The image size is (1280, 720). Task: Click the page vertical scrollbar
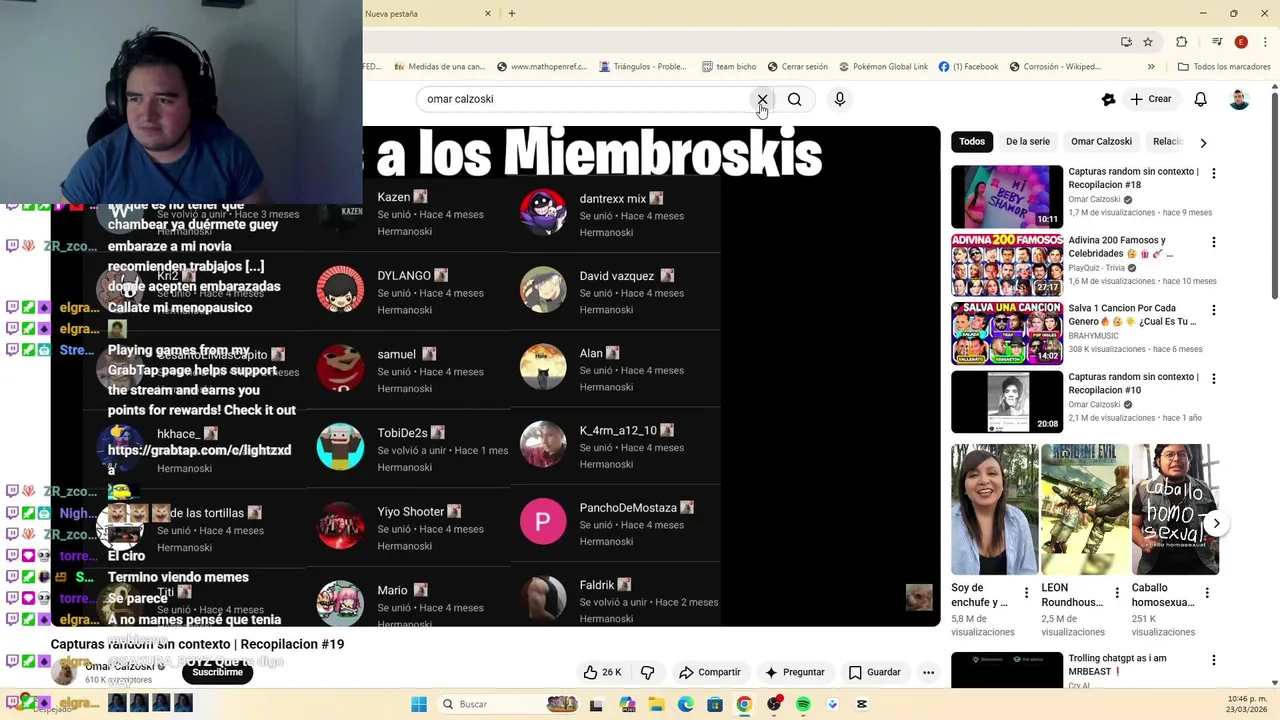click(1274, 195)
